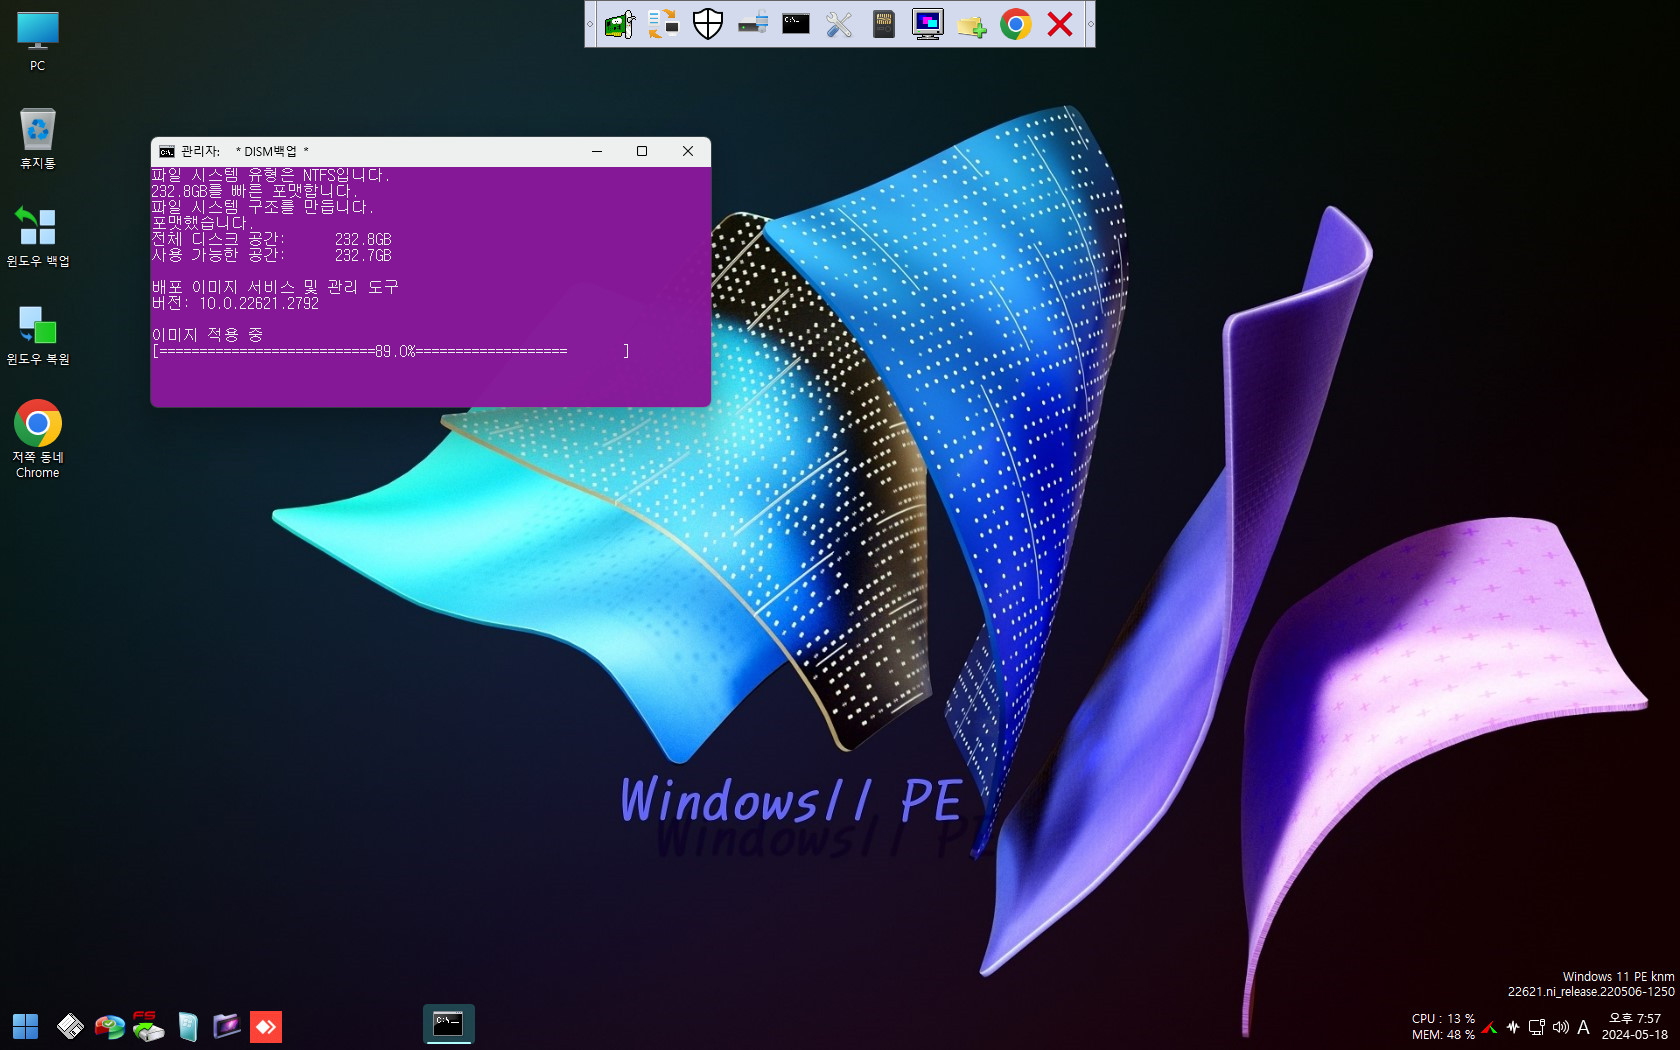This screenshot has height=1050, width=1680.
Task: Open the PC desktop icon
Action: [38, 41]
